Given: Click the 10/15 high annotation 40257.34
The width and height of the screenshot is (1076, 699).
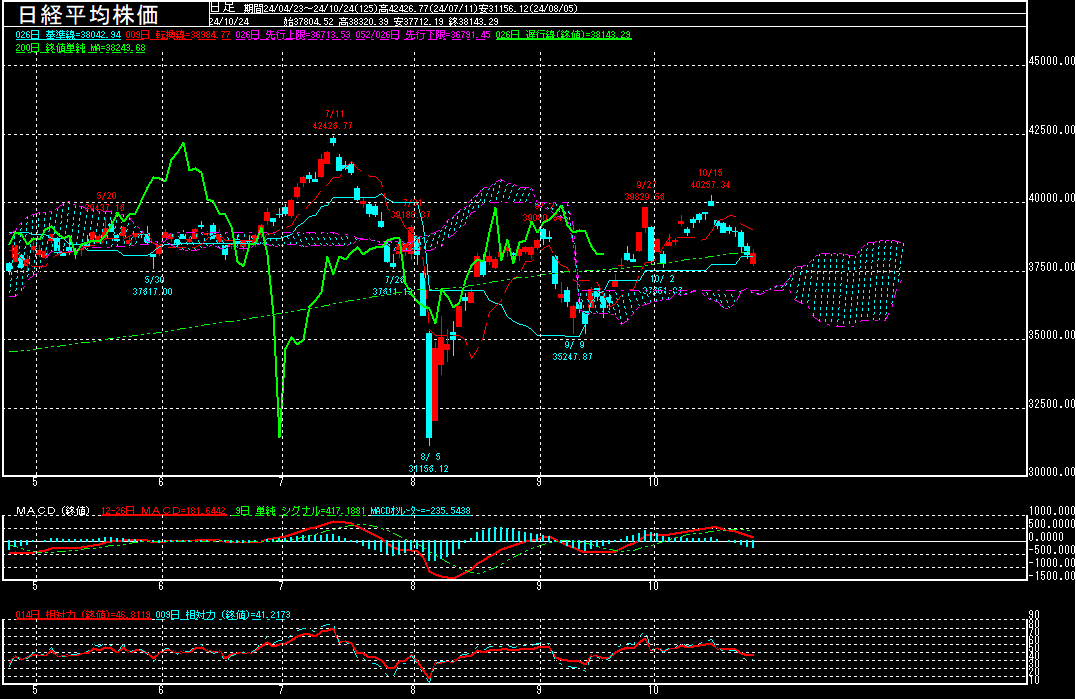Looking at the screenshot, I should (710, 179).
